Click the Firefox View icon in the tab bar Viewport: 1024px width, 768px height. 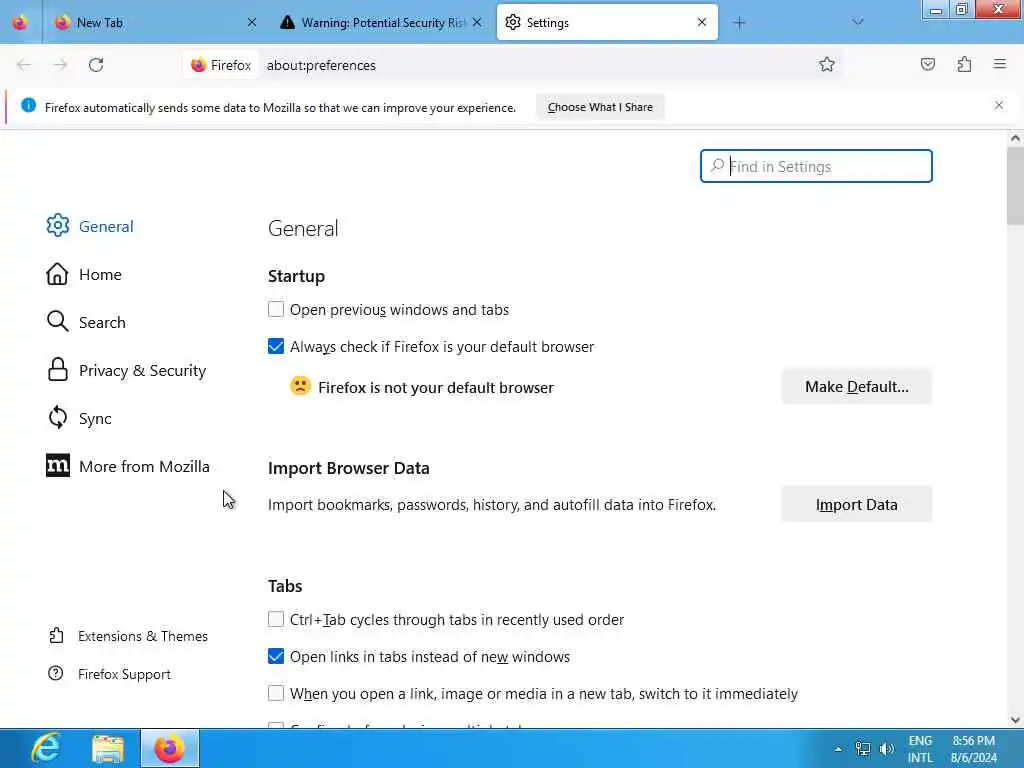point(20,22)
